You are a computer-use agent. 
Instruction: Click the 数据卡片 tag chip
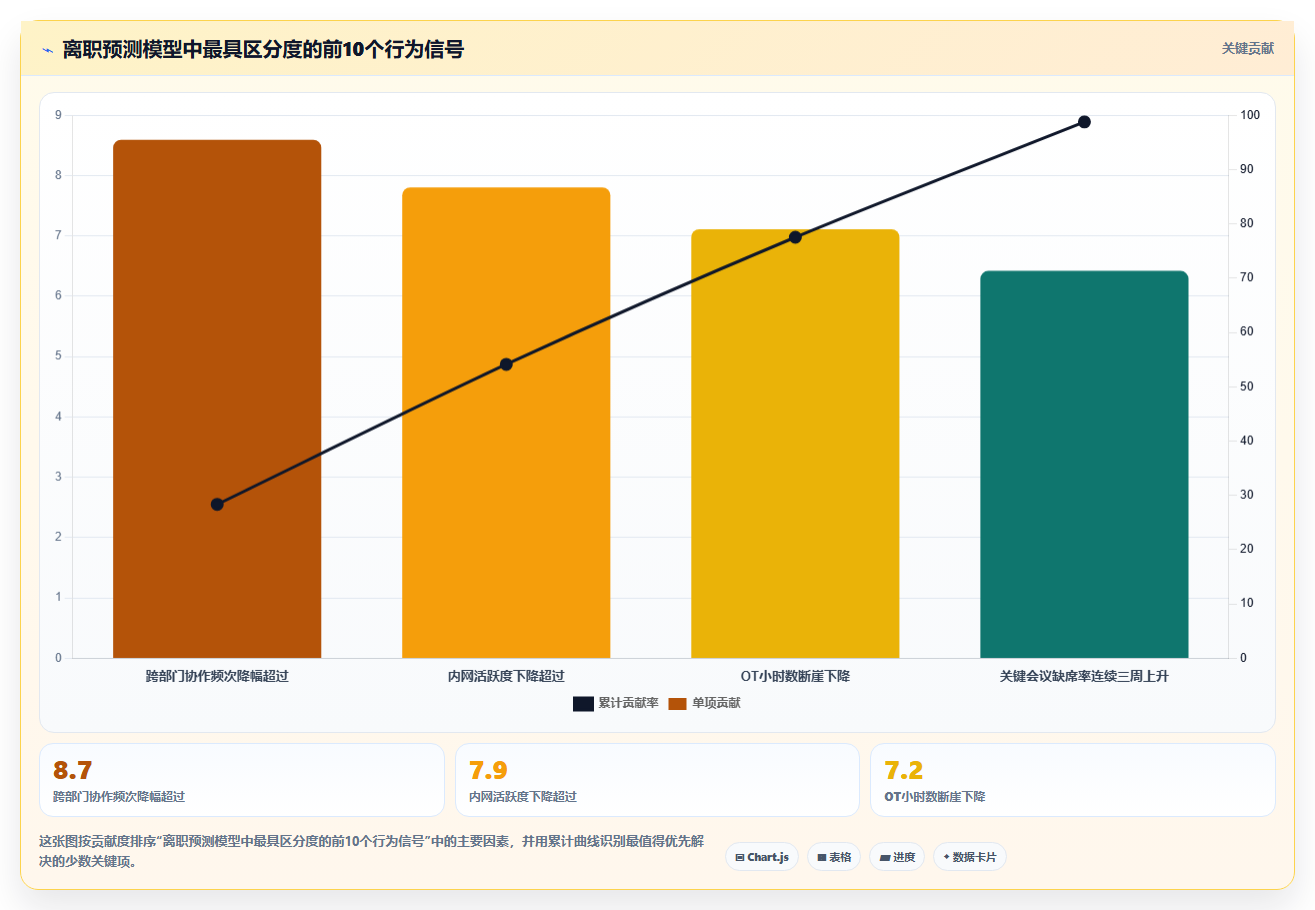tap(970, 857)
